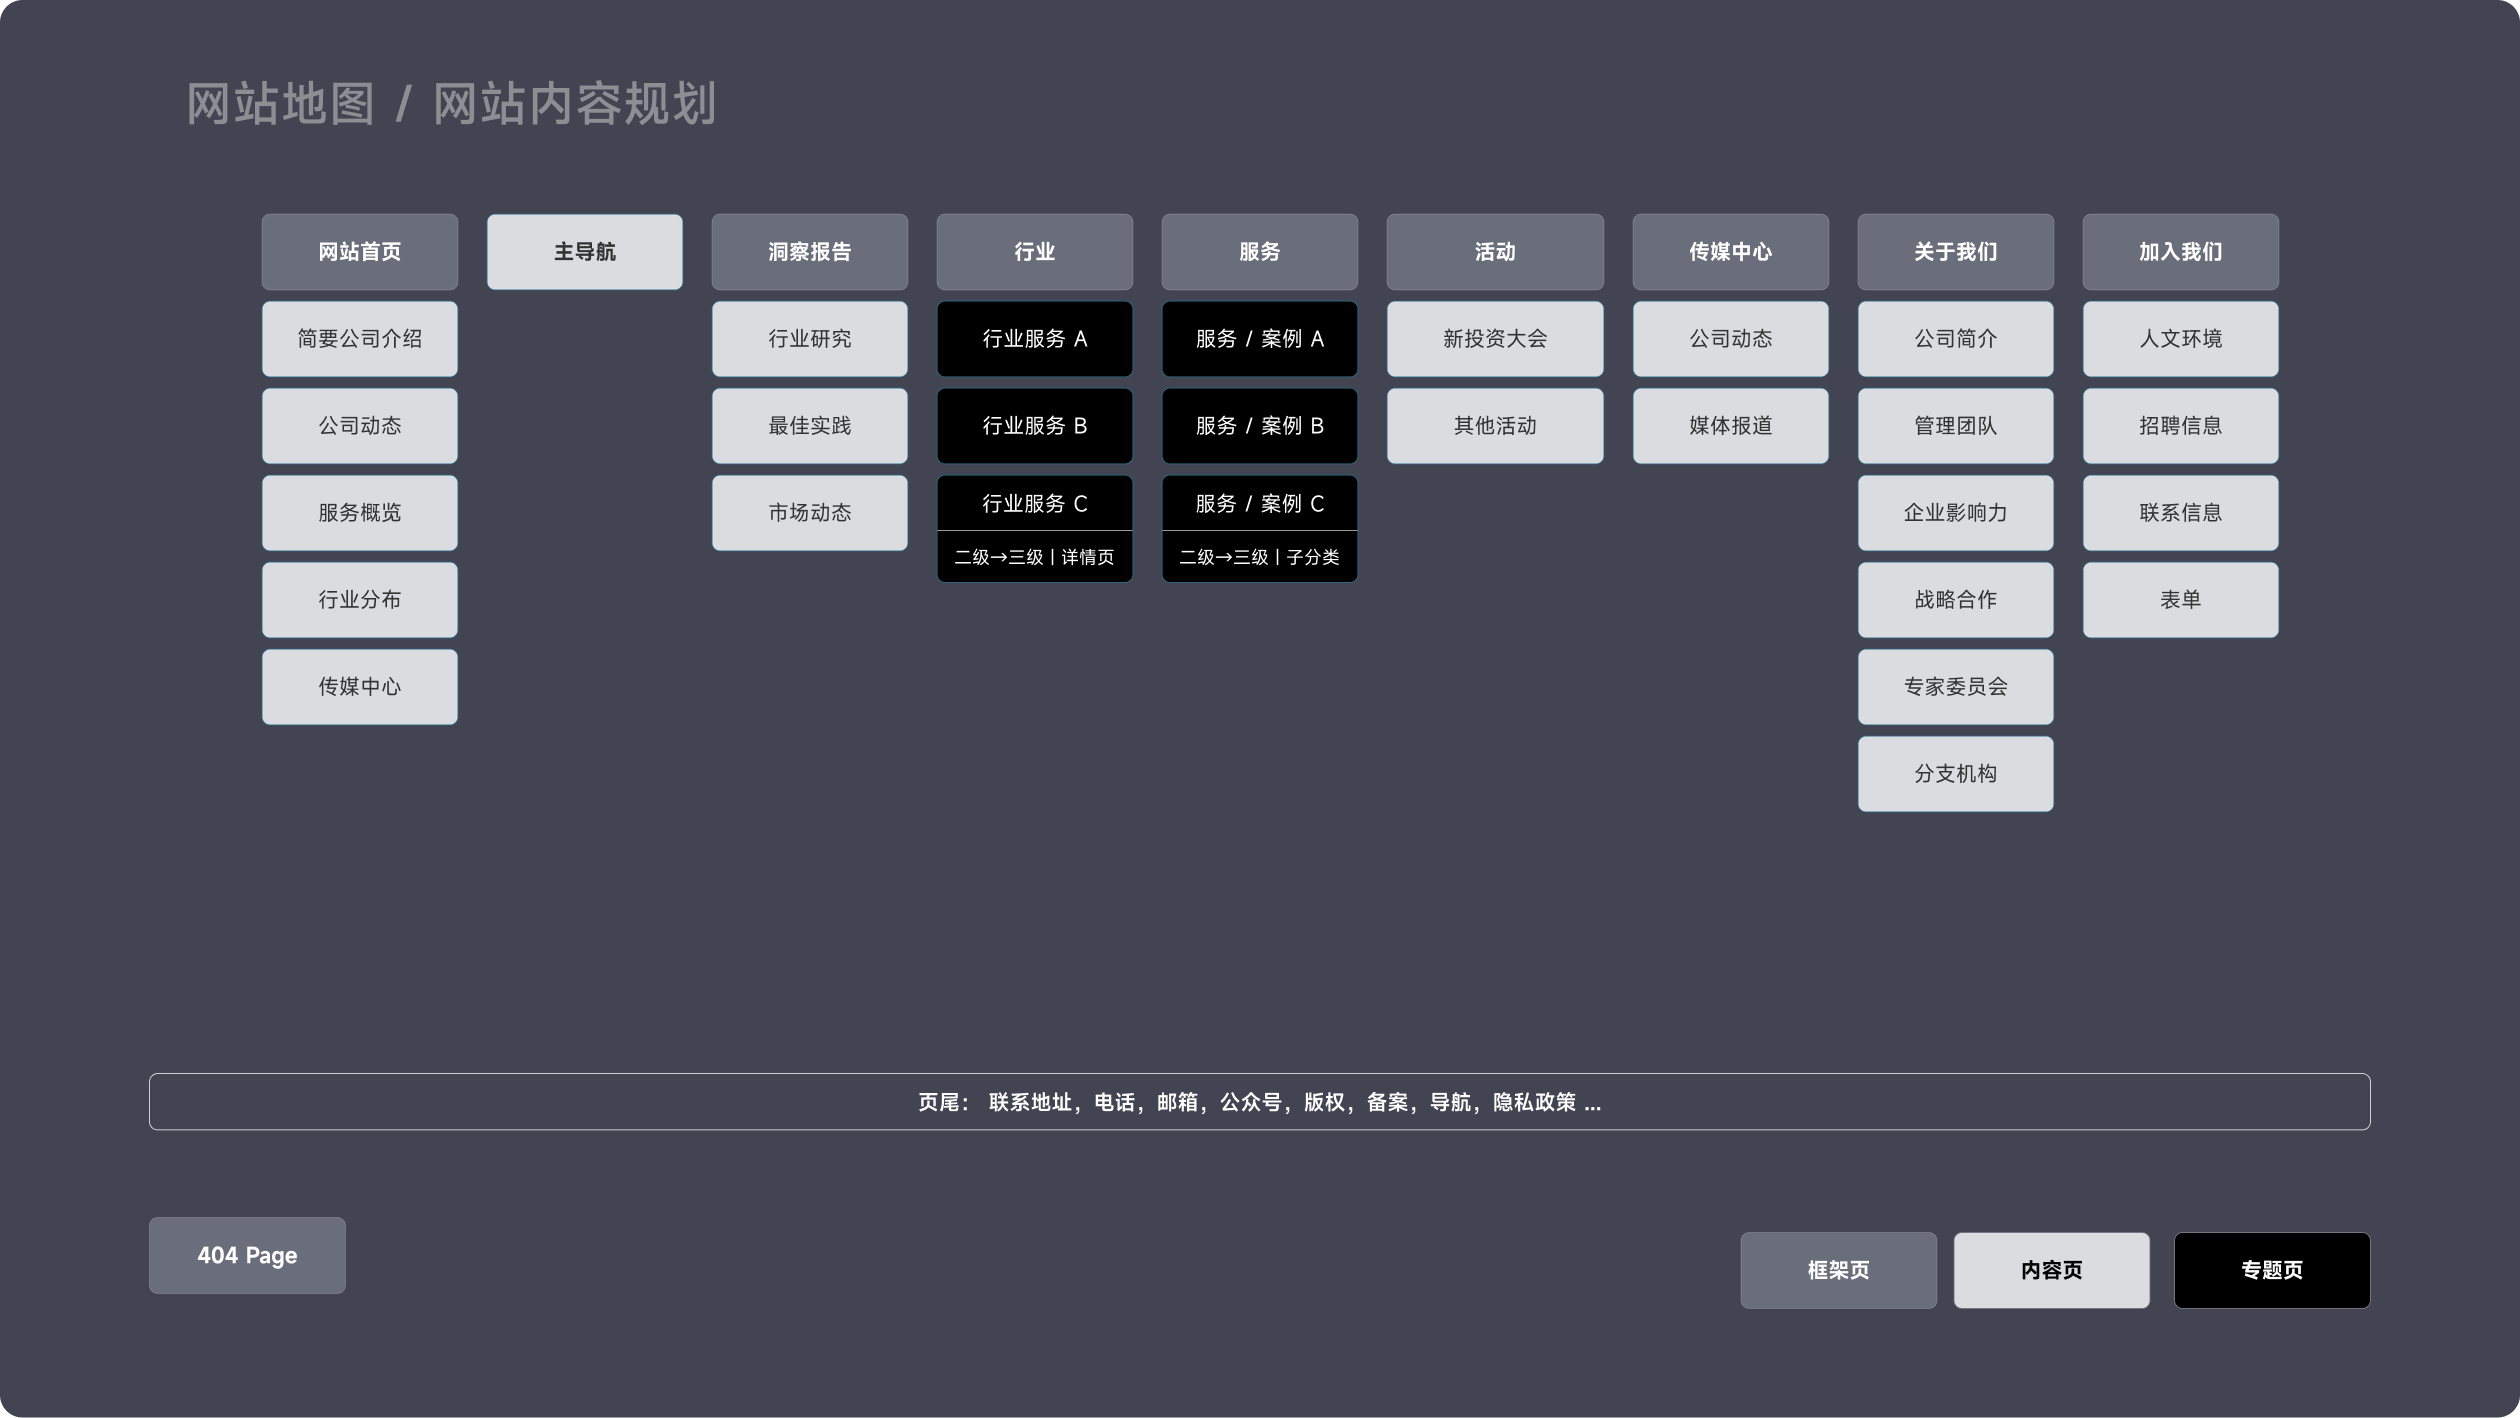Viewport: 2520px width, 1418px height.
Task: Select the 主导航 box
Action: pyautogui.click(x=584, y=252)
